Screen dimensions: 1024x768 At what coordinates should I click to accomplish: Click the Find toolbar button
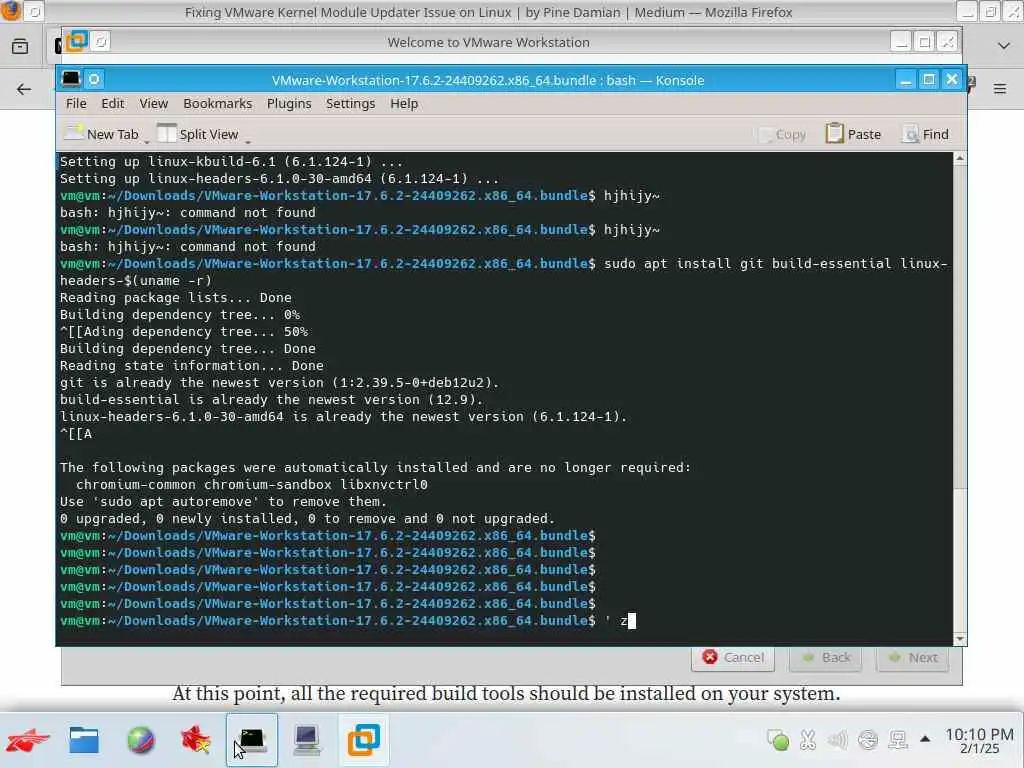tap(925, 134)
